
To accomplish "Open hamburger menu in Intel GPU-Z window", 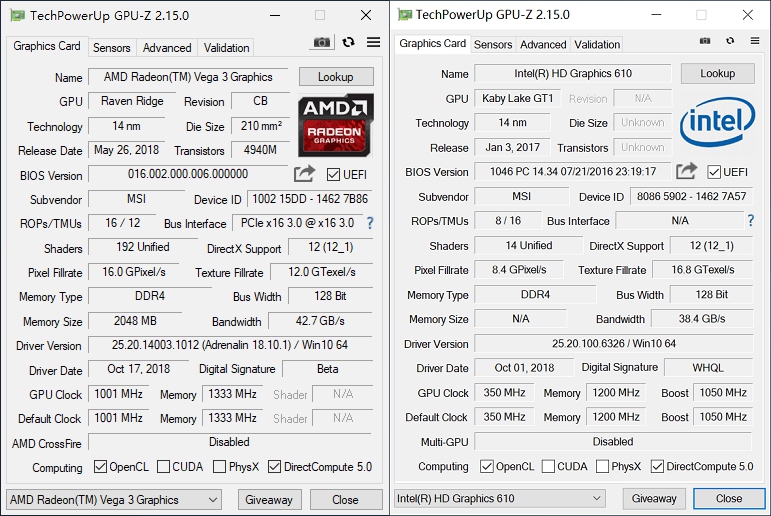I will (755, 41).
